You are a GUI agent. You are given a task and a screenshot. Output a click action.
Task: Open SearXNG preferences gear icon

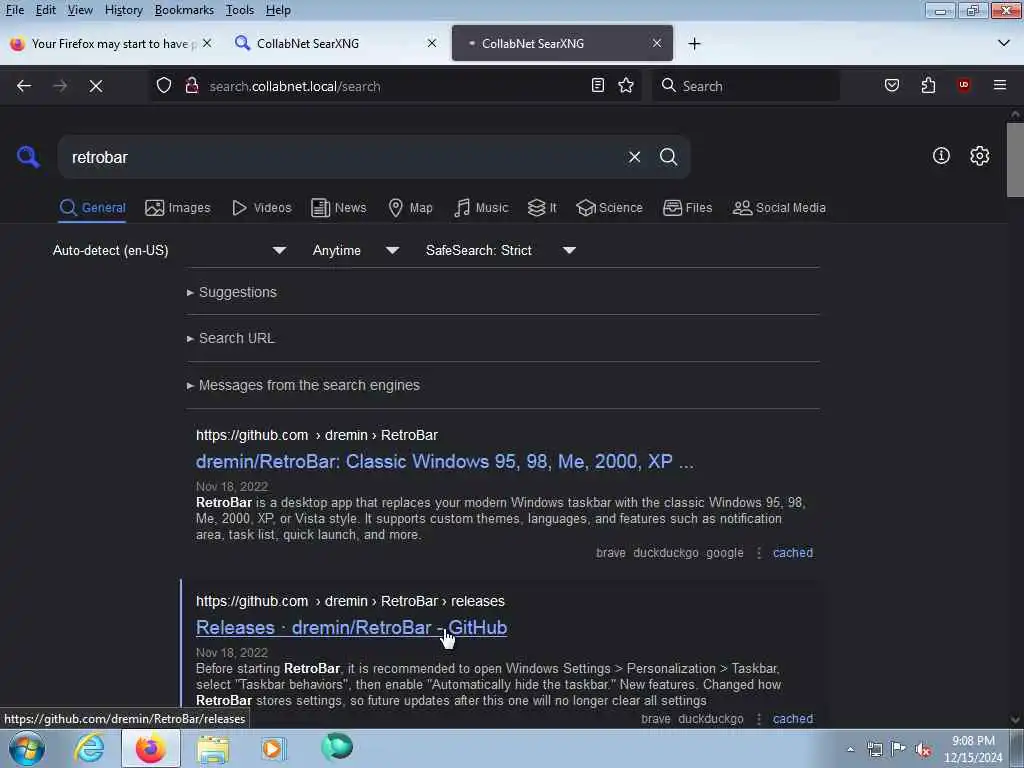(979, 156)
